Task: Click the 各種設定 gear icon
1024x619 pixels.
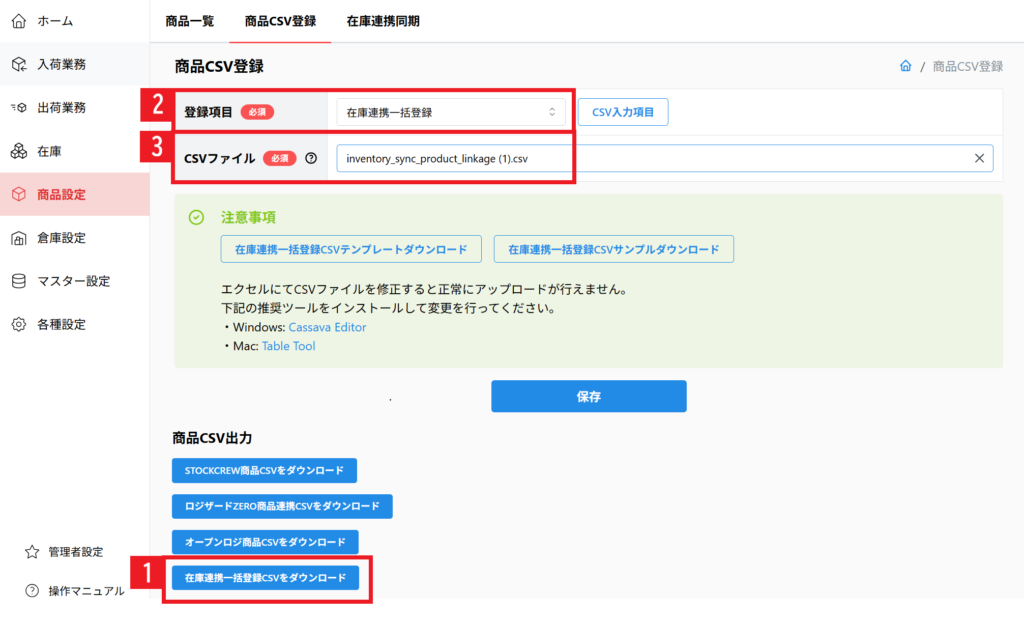Action: pos(18,324)
